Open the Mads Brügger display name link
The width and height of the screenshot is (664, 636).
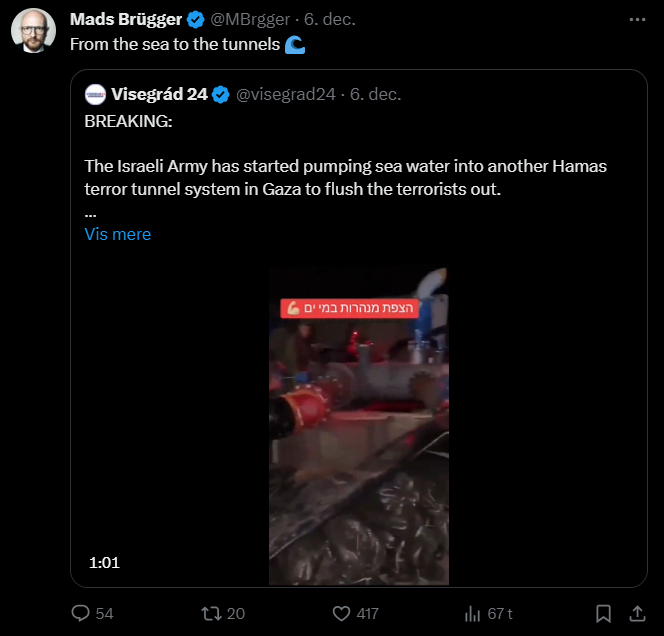pyautogui.click(x=126, y=20)
